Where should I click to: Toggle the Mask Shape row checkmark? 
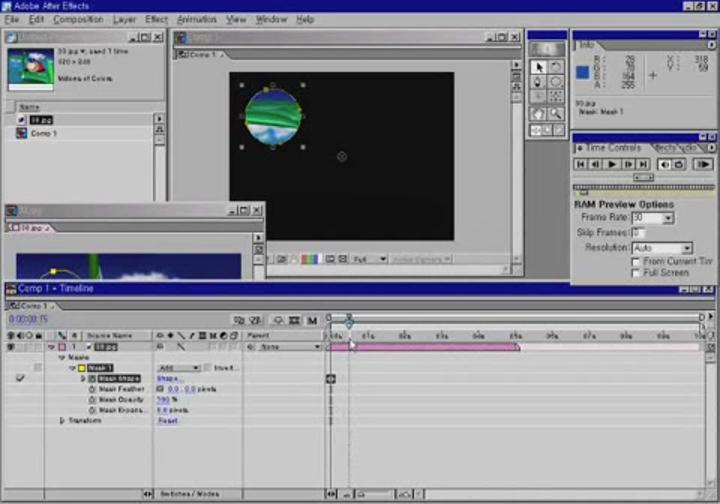pyautogui.click(x=20, y=378)
